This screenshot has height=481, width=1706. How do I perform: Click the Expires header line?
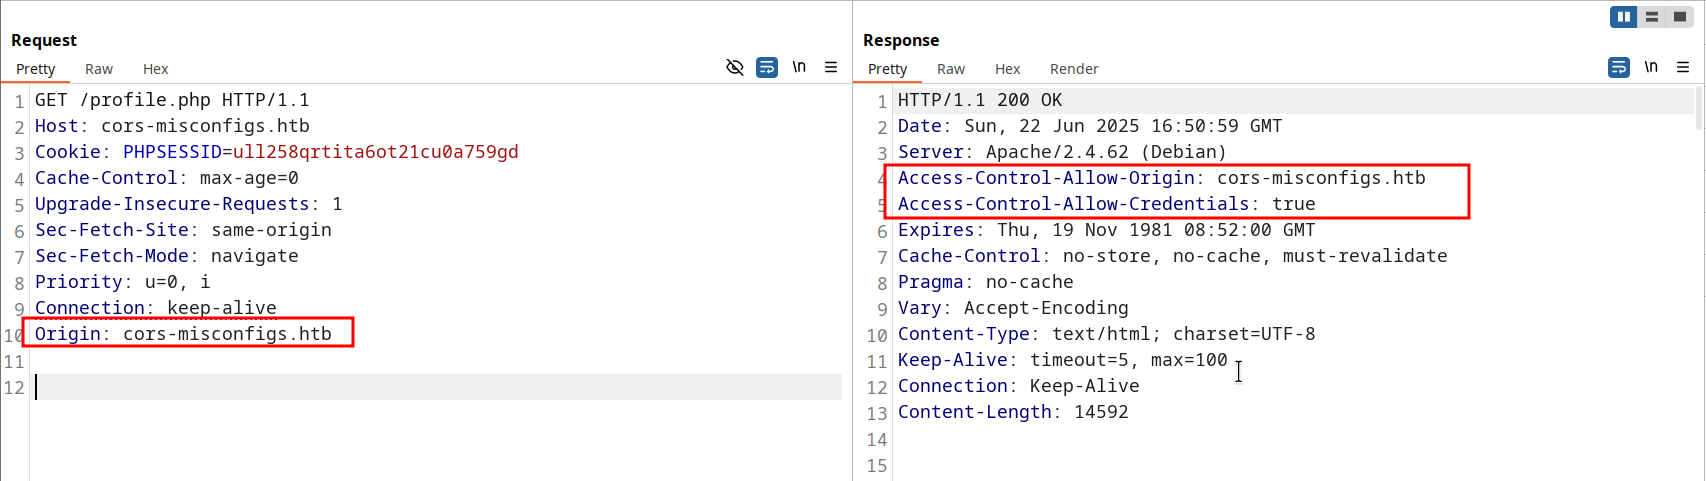click(x=1107, y=230)
